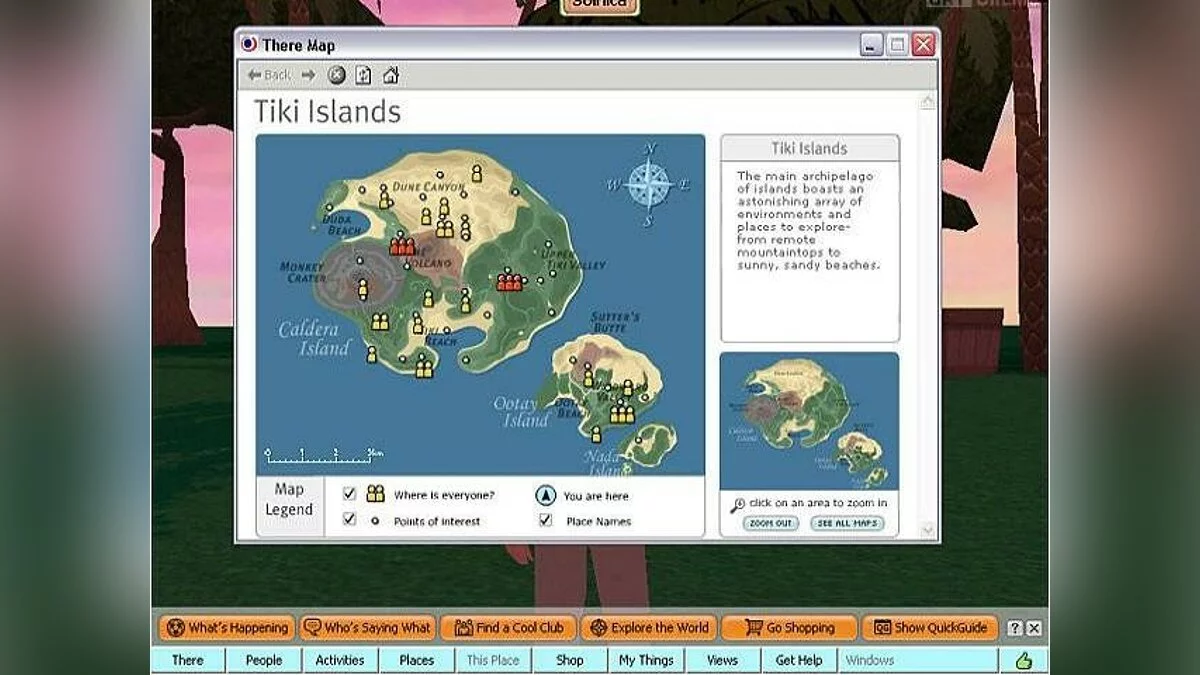The image size is (1200, 675).
Task: Refresh the map page
Action: coord(363,75)
